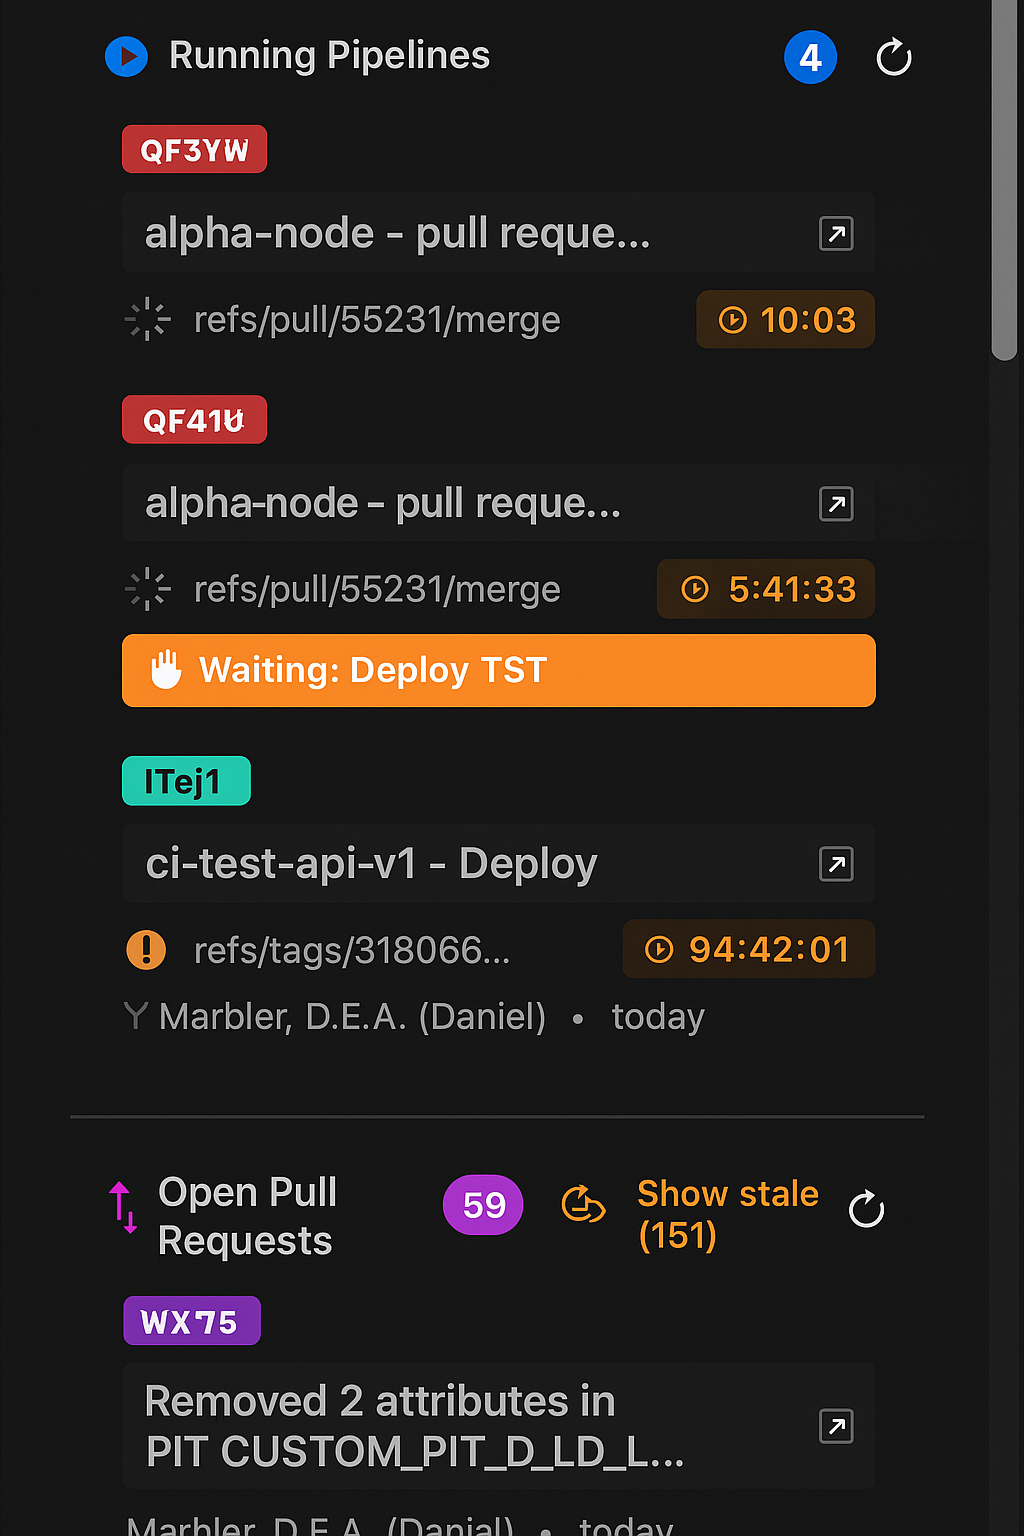Open external link for QF41U pipeline
The height and width of the screenshot is (1536, 1024).
pyautogui.click(x=836, y=503)
